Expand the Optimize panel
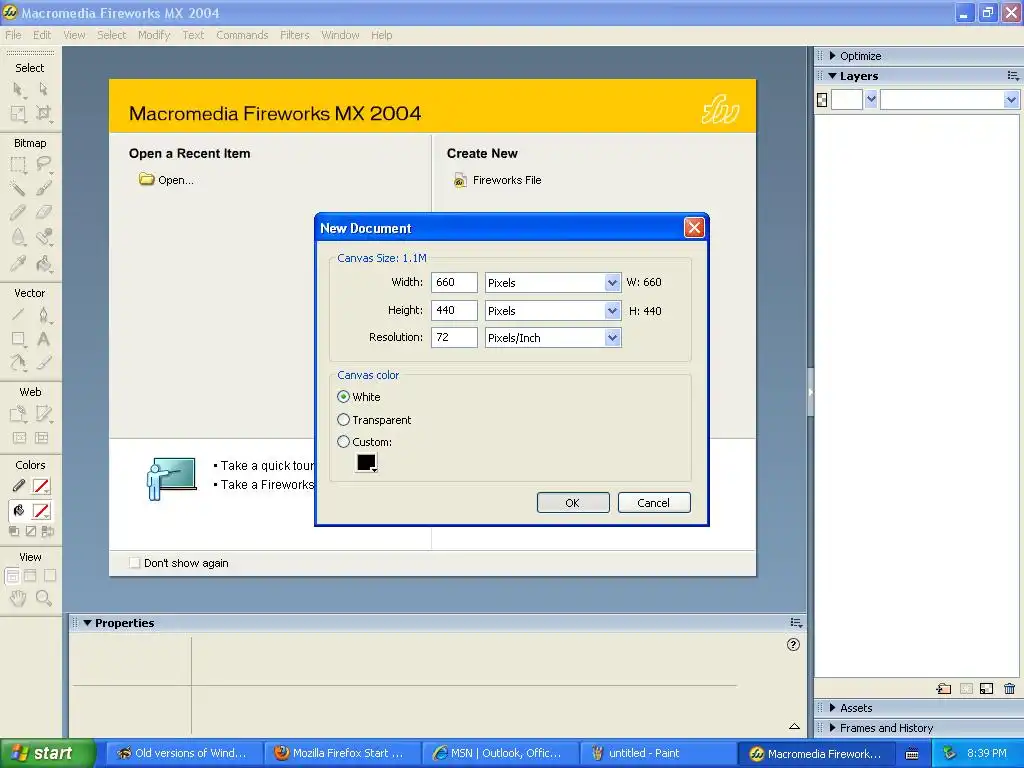Image resolution: width=1024 pixels, height=768 pixels. 833,56
